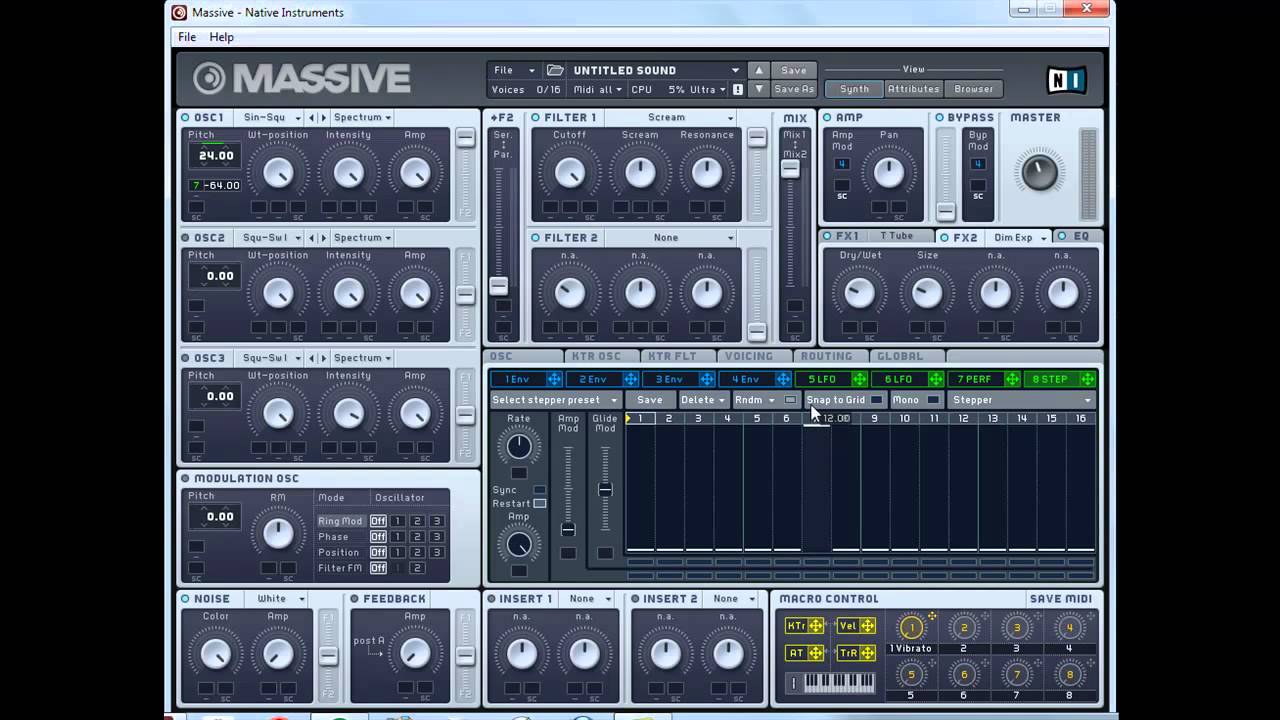Click the Amp level fader handle
The width and height of the screenshot is (1280, 720).
946,211
